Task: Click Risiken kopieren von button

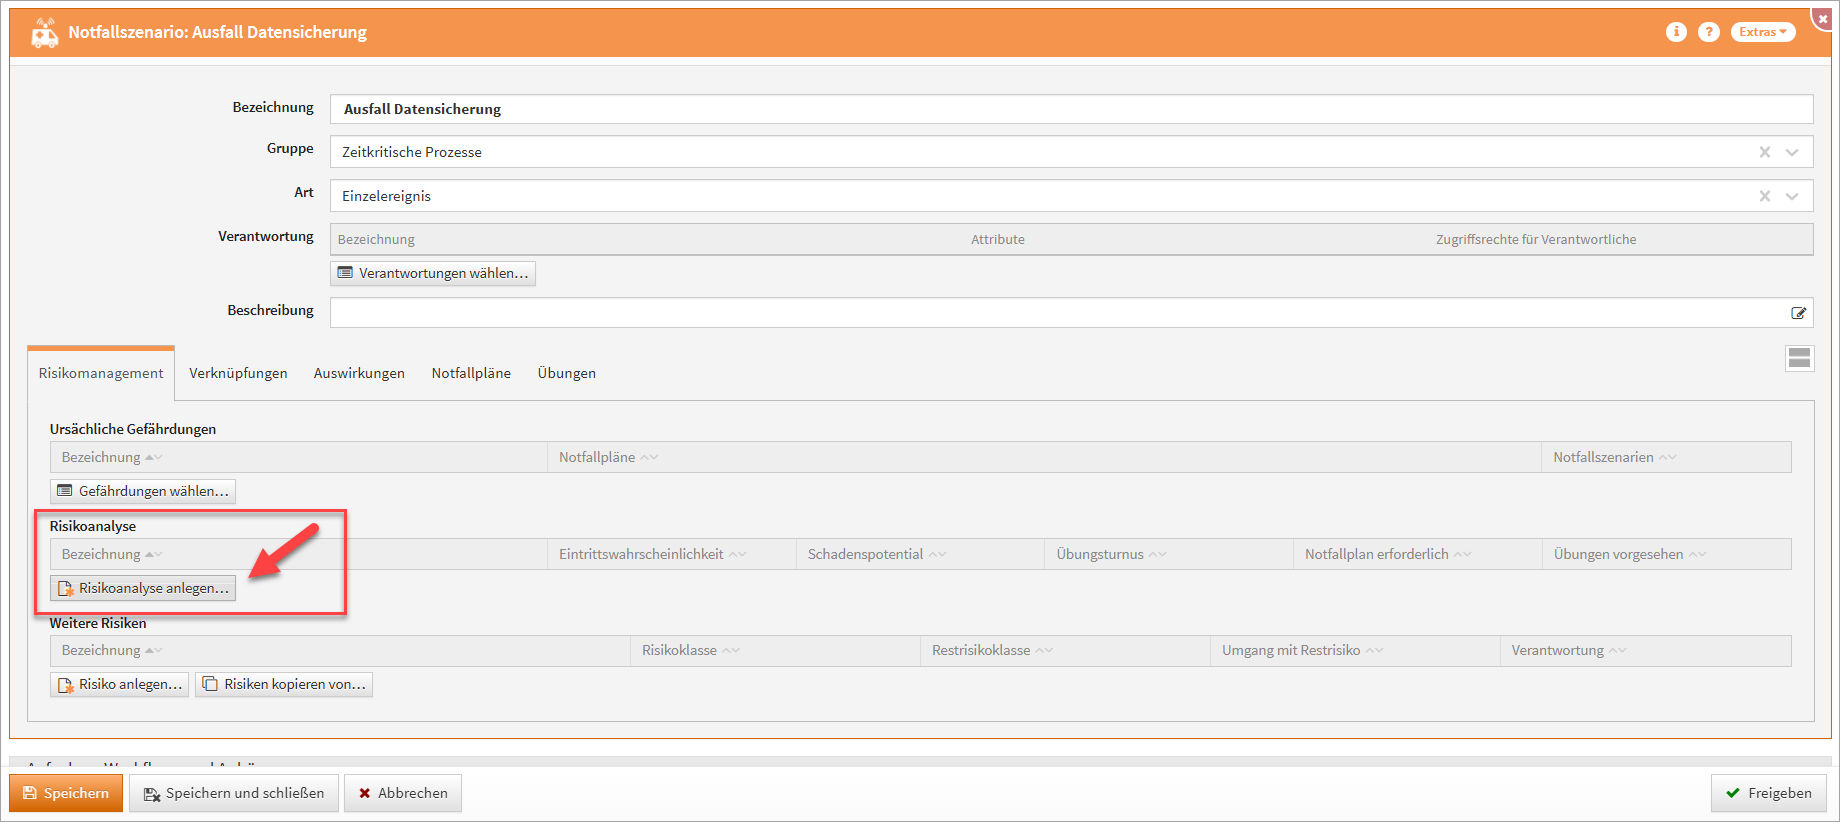Action: 284,684
